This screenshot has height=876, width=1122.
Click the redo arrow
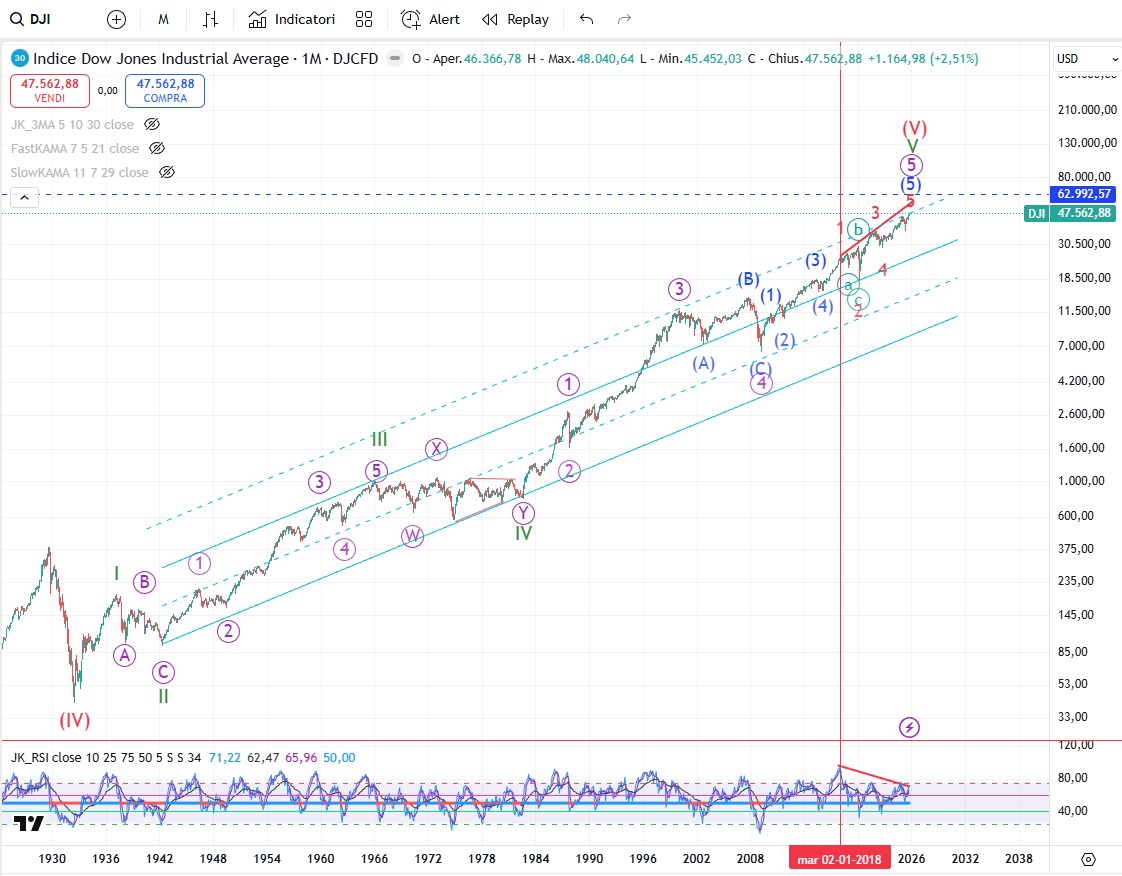624,19
